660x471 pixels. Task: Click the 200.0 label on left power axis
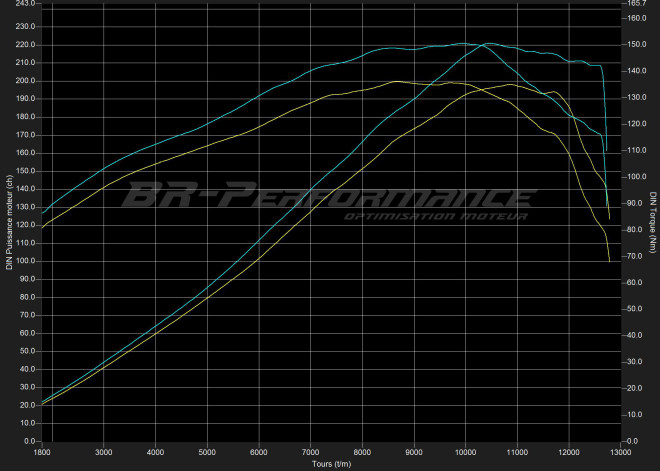(25, 81)
